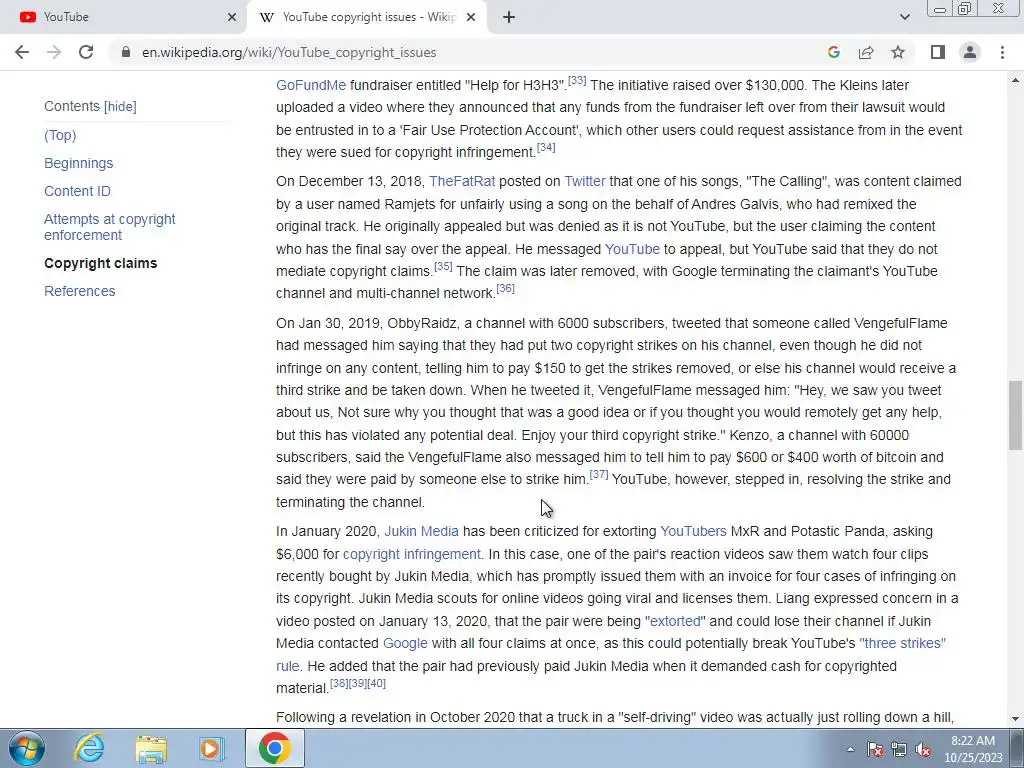Screen dimensions: 1024x768
Task: Open Attempts at copyright enforcement section
Action: coord(110,227)
